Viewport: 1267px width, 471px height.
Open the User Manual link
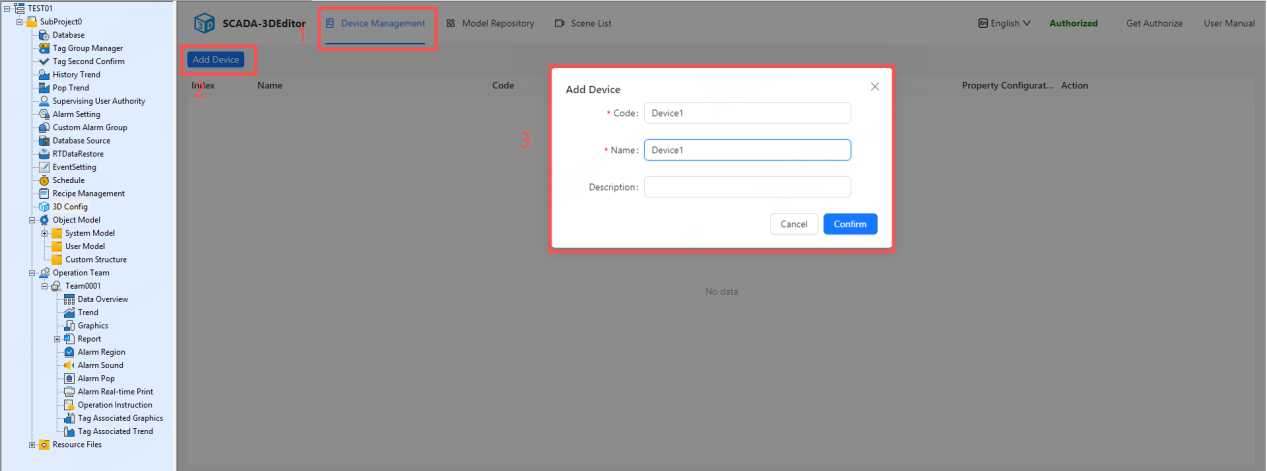(x=1229, y=23)
